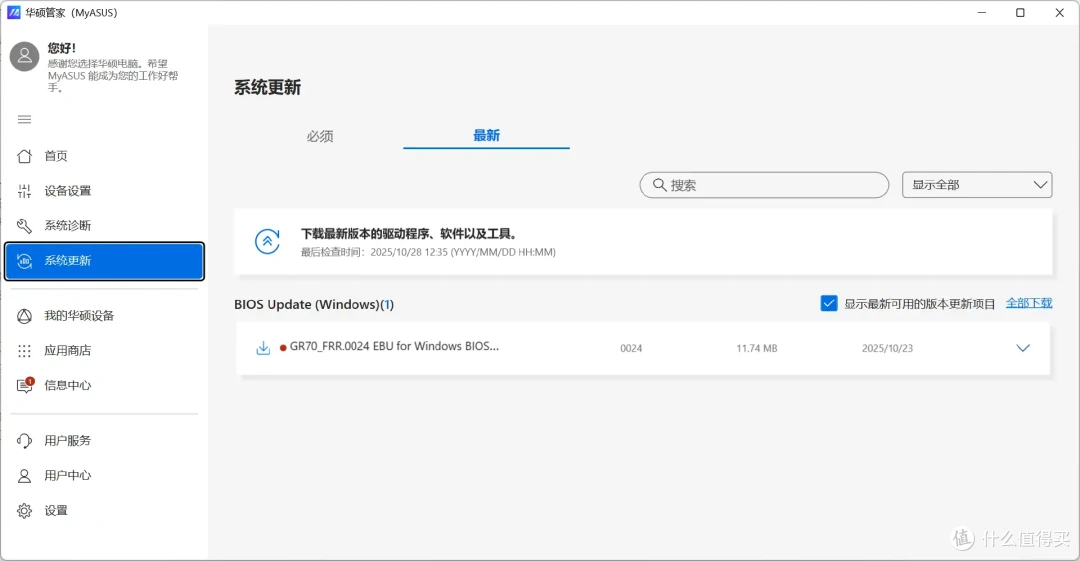Click the MyASUS logo in title bar
Viewport: 1080px width, 561px height.
(x=14, y=12)
